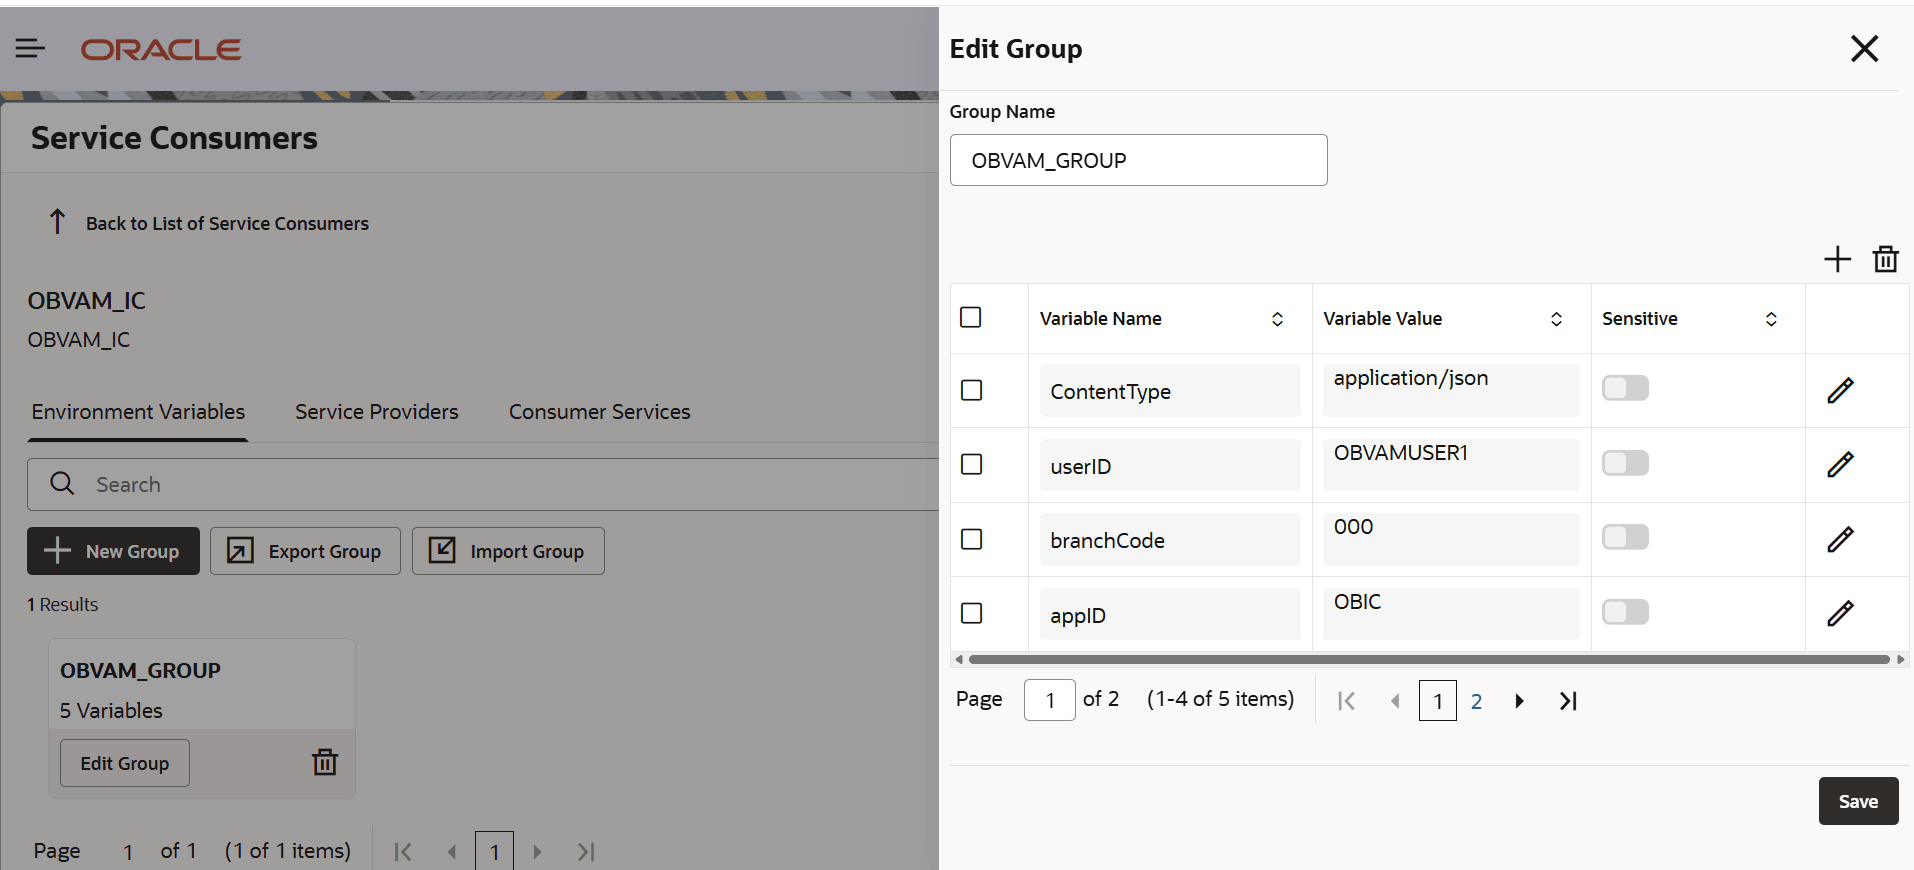
Task: Toggle Sensitive switch for appID
Action: 1625,612
